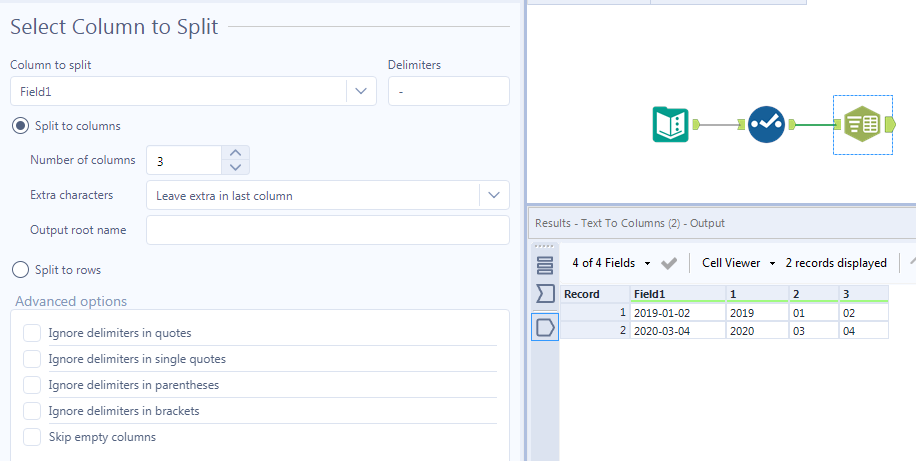Select the connection between Select and Text To Columns

816,124
